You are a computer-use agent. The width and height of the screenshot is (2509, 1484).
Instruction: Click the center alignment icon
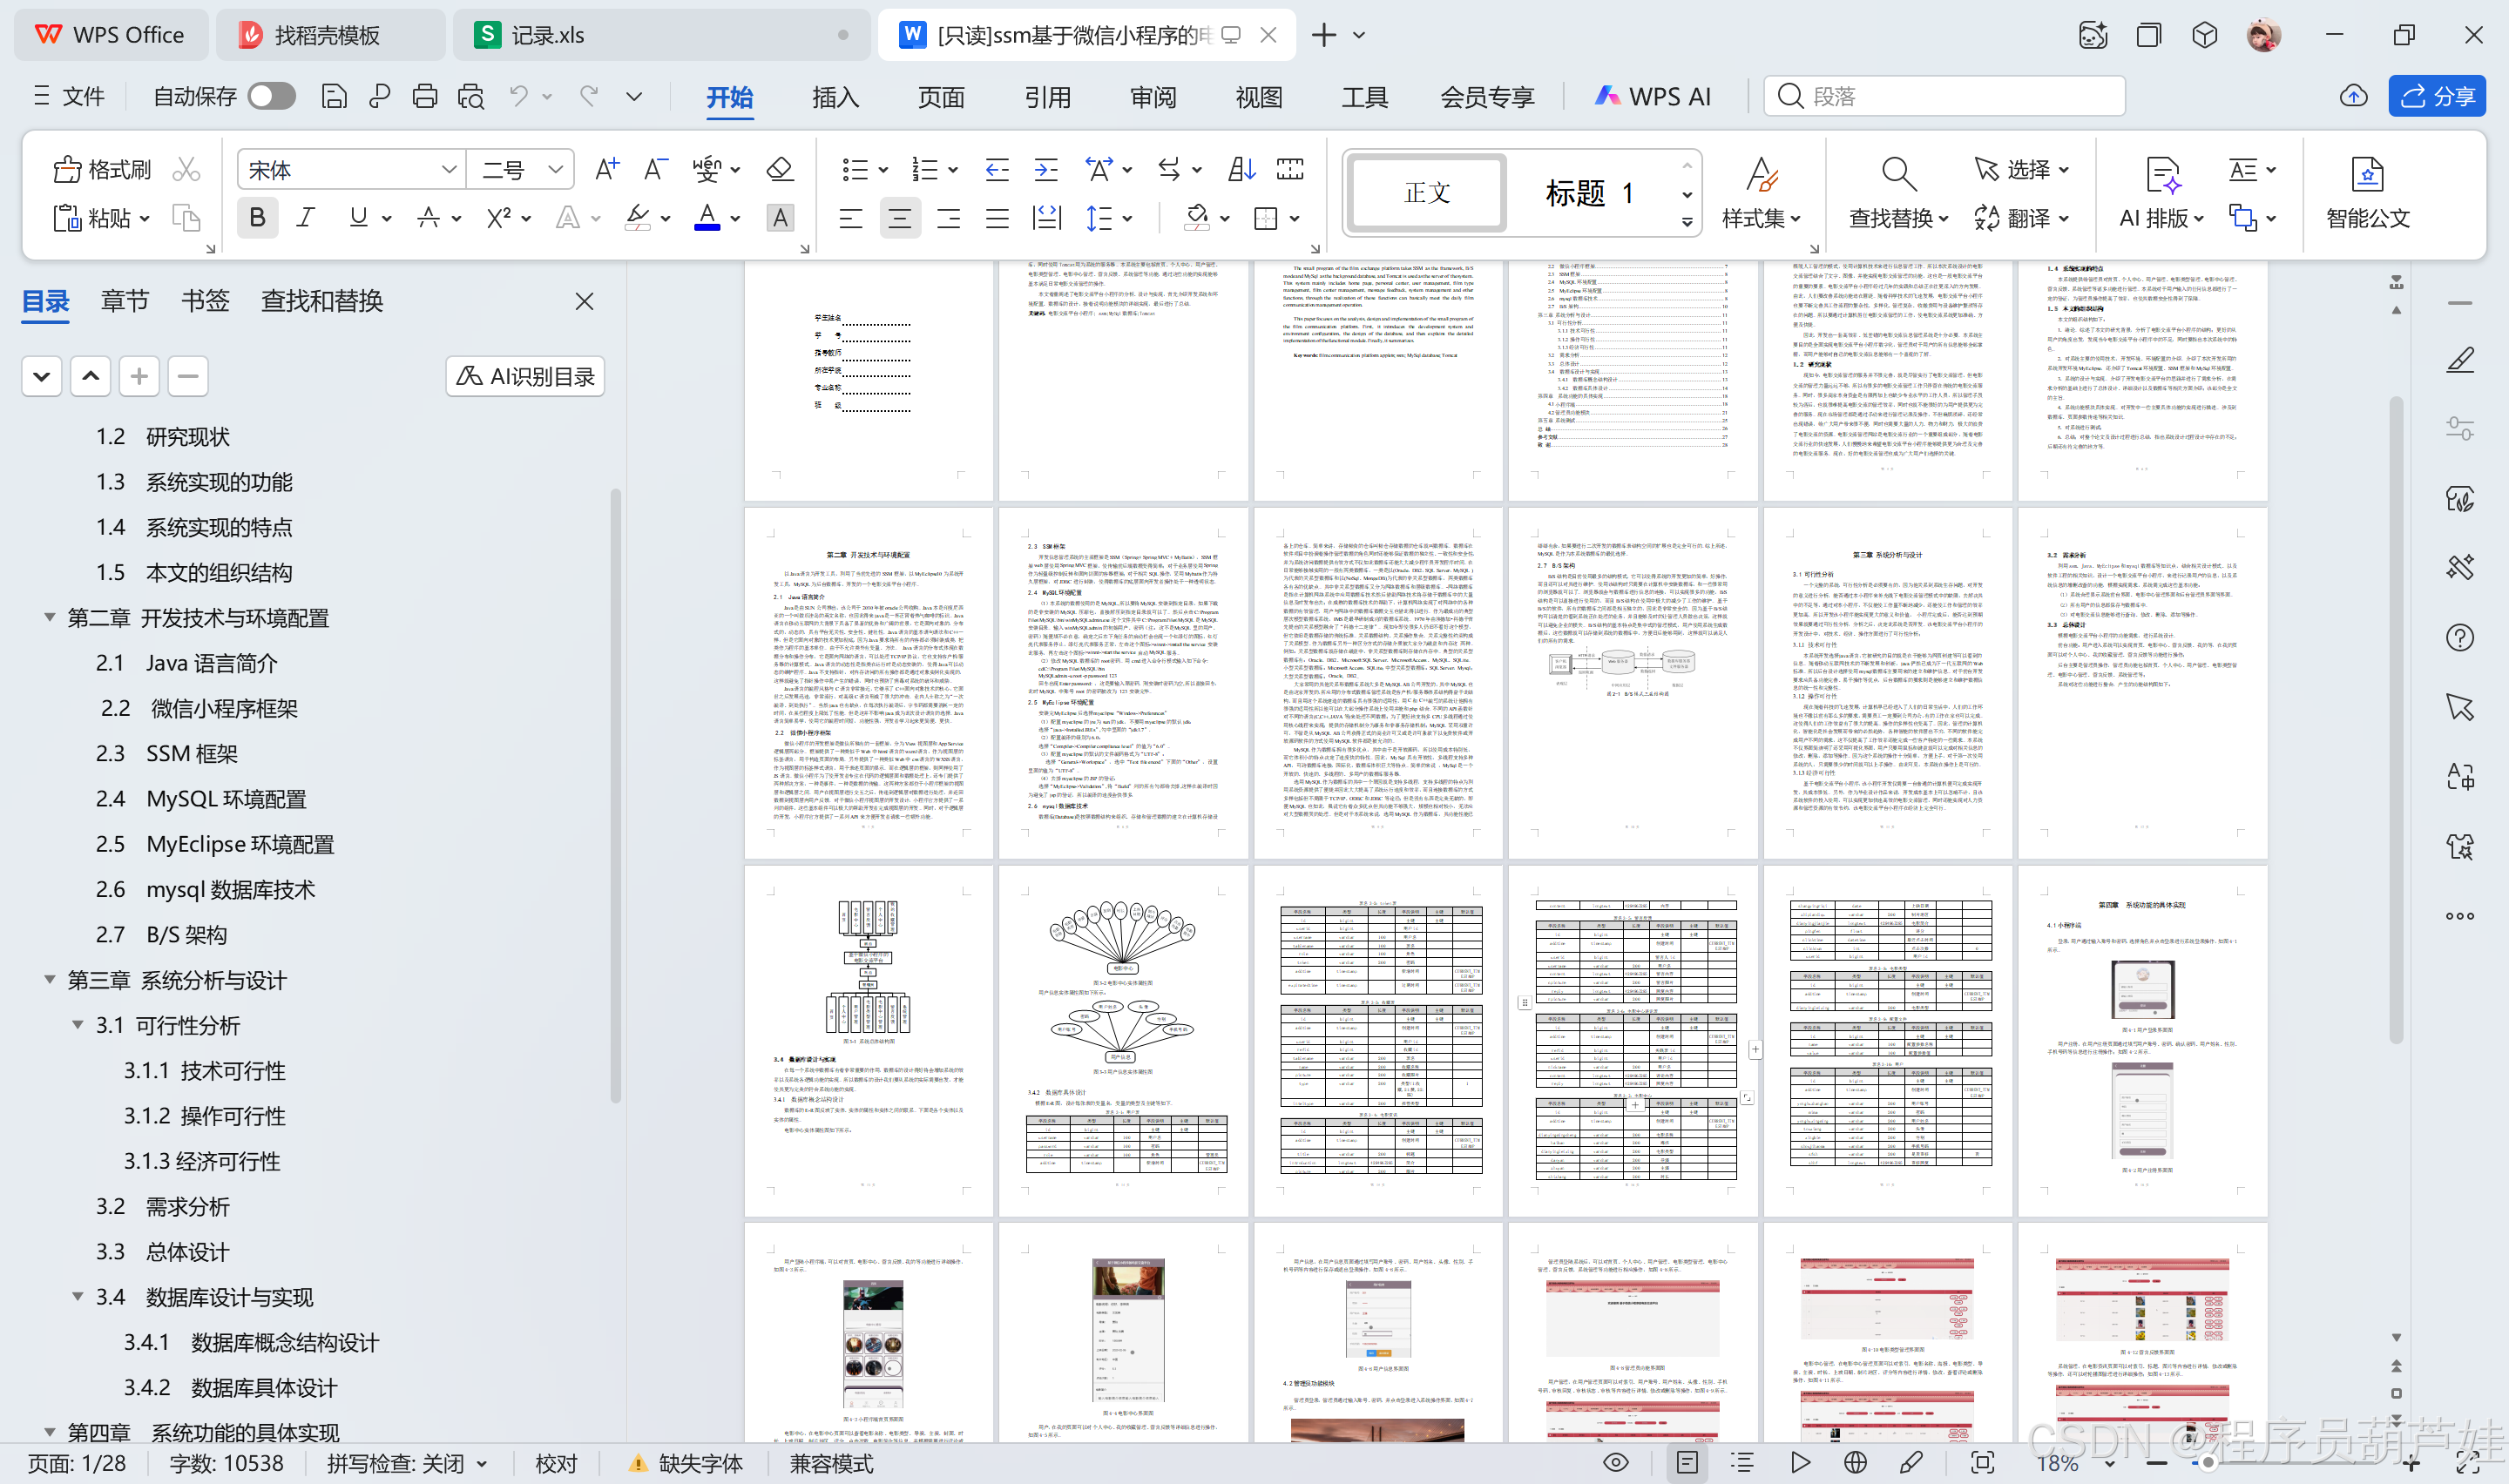(x=899, y=218)
